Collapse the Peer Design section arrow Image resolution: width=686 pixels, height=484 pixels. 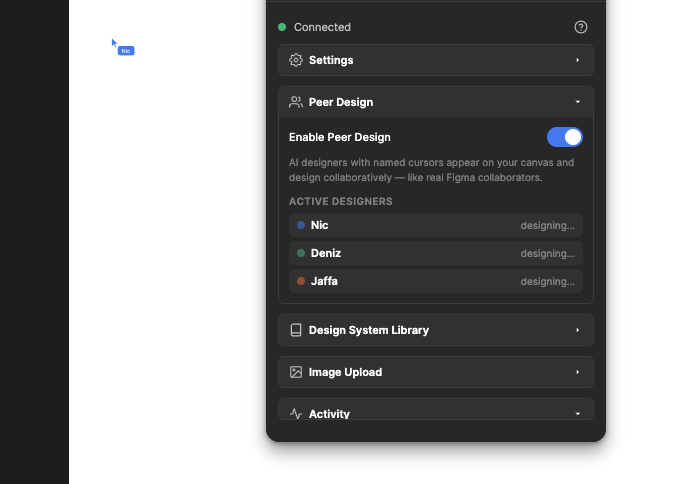tap(578, 102)
